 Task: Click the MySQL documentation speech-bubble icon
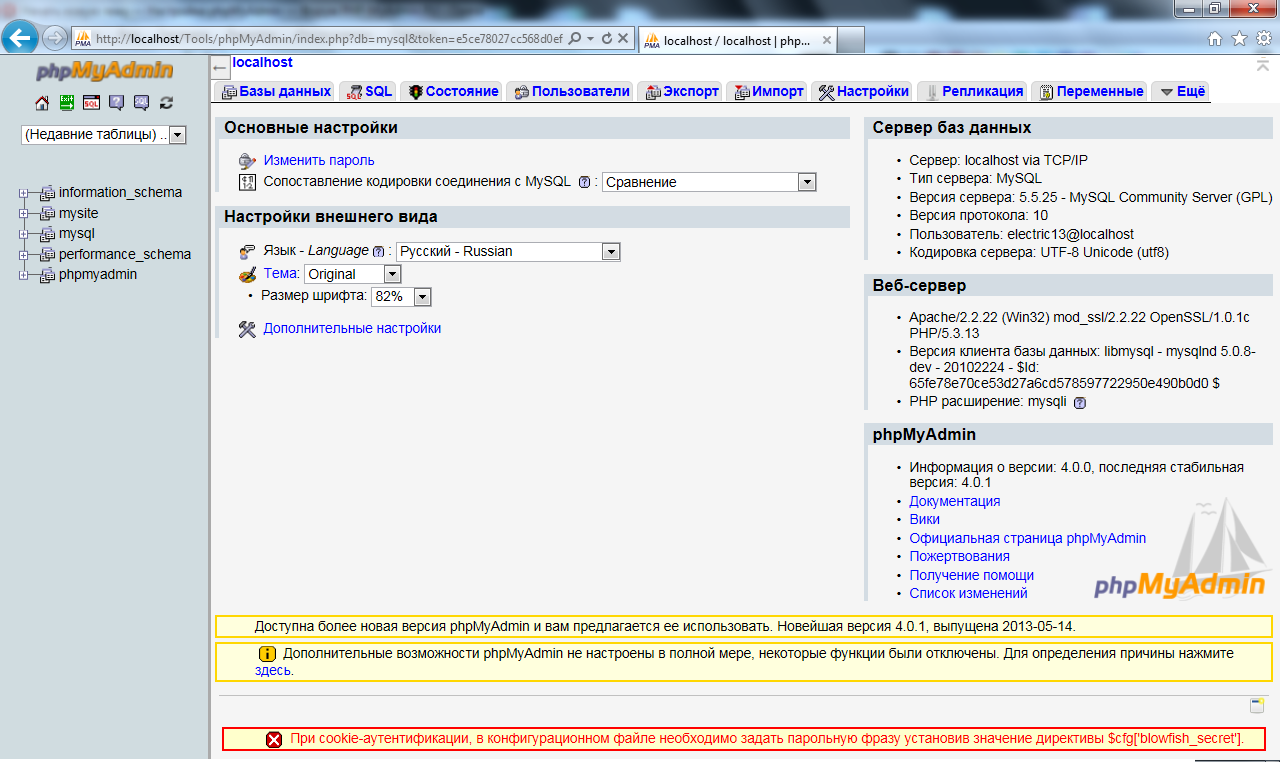tap(141, 103)
